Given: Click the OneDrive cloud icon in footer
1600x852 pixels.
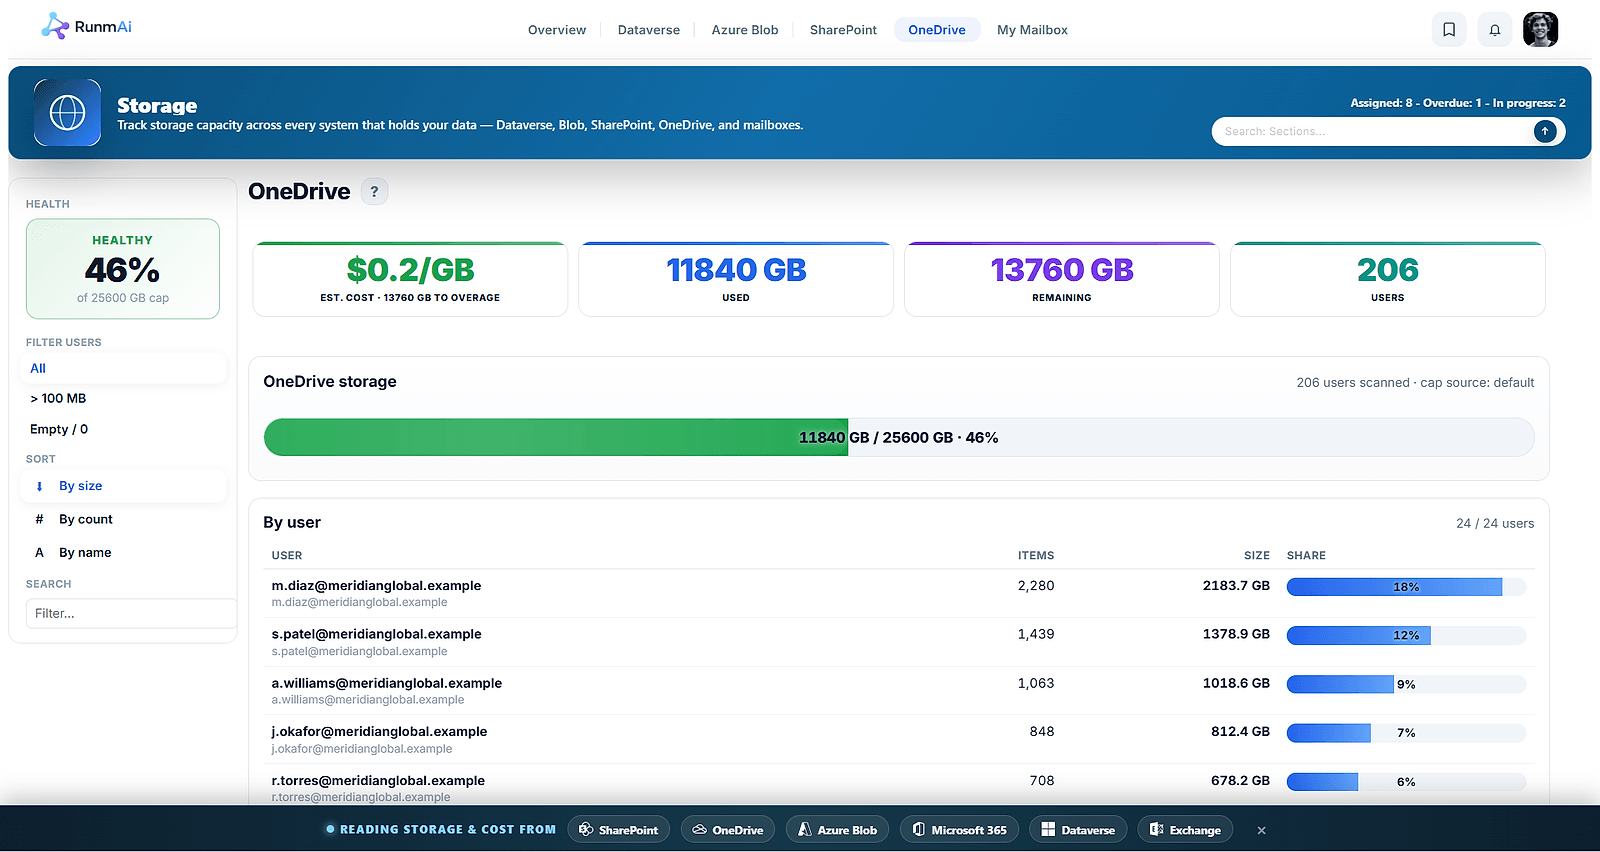Looking at the screenshot, I should coord(700,830).
